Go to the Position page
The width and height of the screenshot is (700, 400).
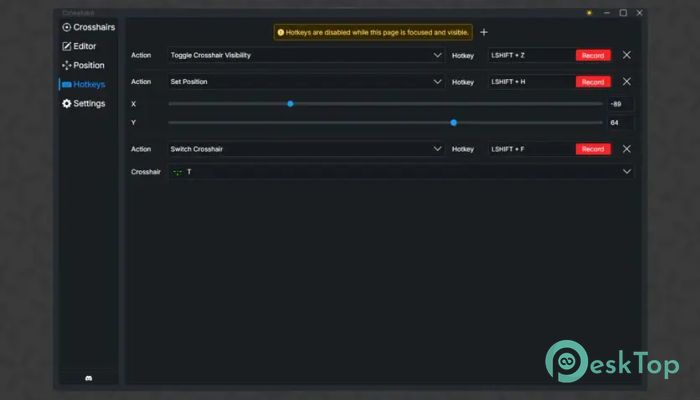[83, 65]
